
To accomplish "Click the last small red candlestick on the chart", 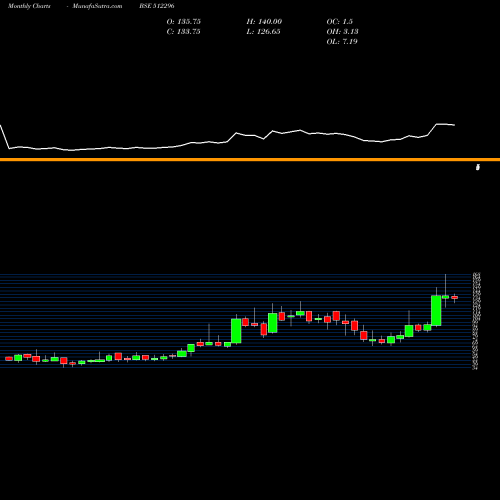I will (x=455, y=297).
